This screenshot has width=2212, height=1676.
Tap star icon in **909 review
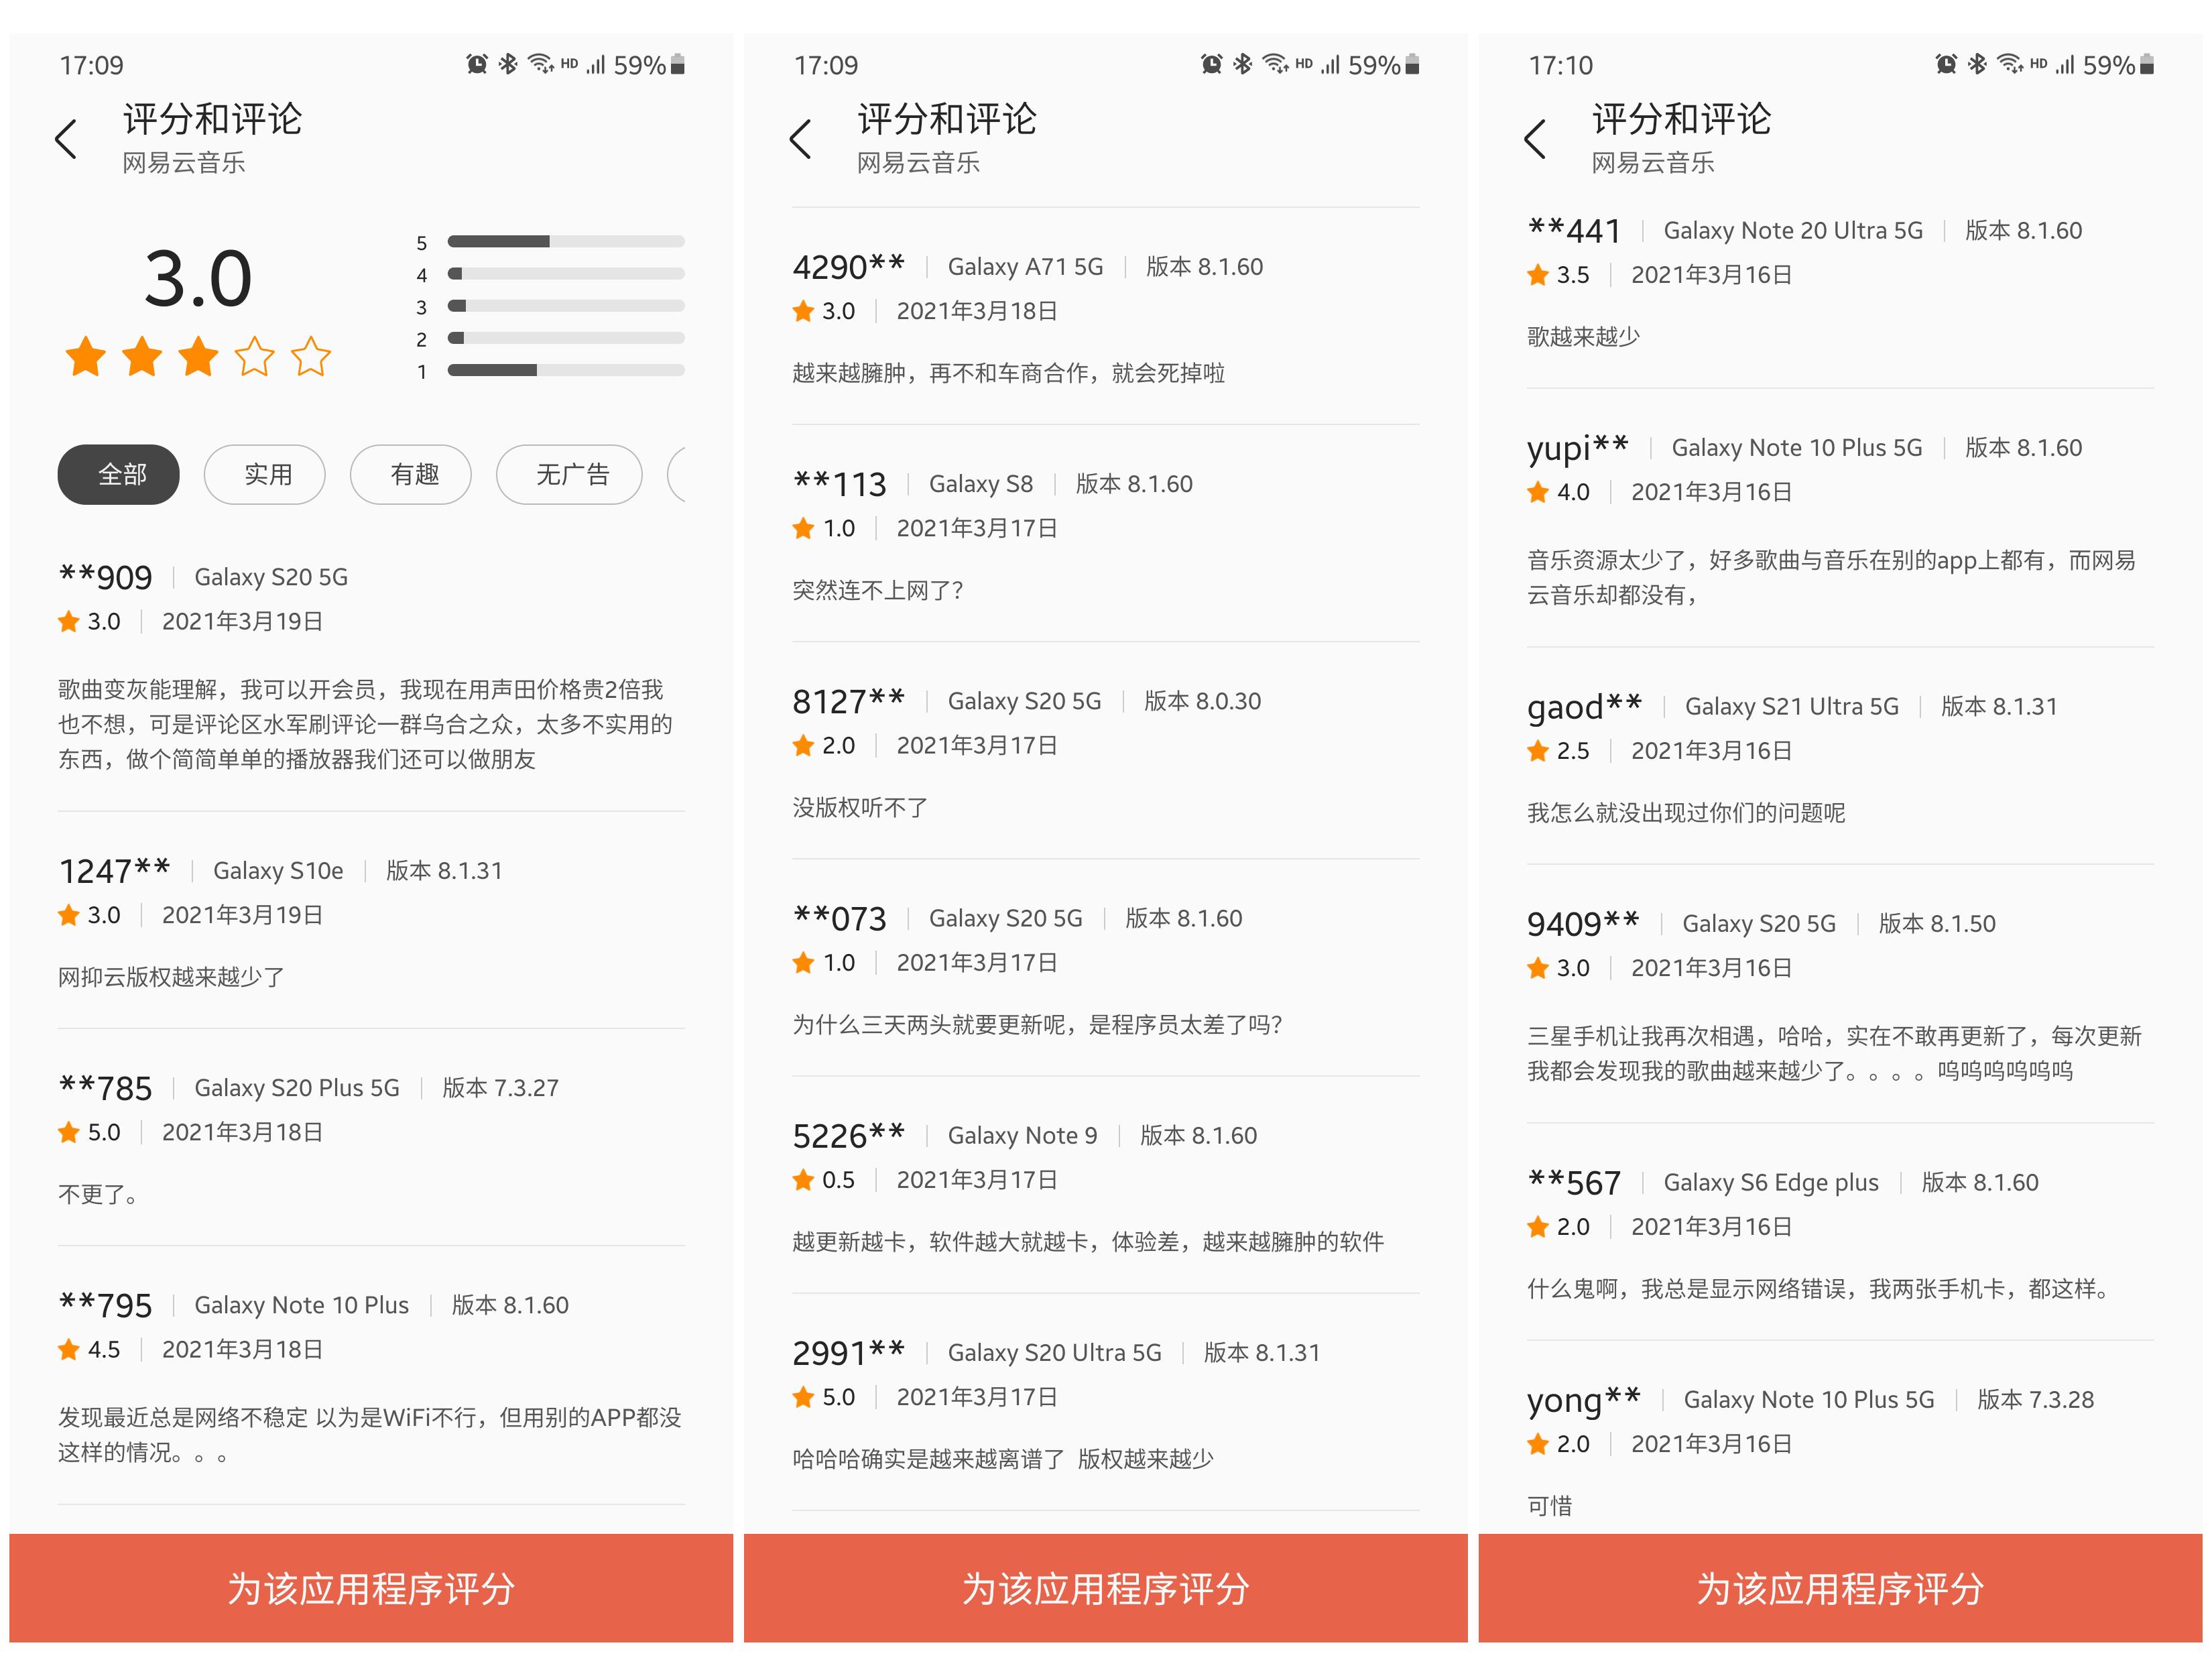(69, 622)
